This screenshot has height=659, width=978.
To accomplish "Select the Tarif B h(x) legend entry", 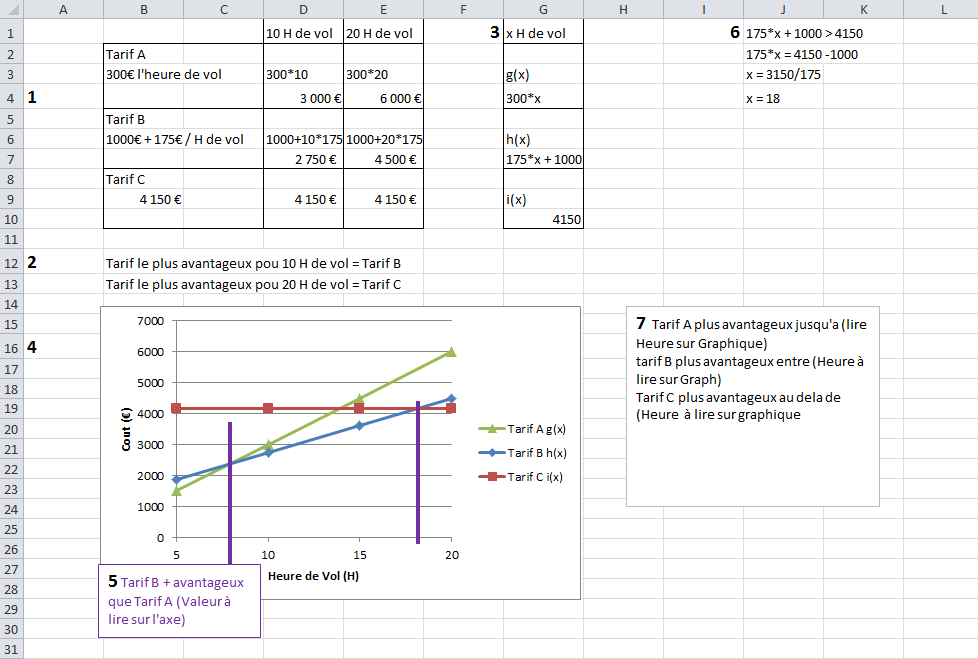I will pos(521,453).
